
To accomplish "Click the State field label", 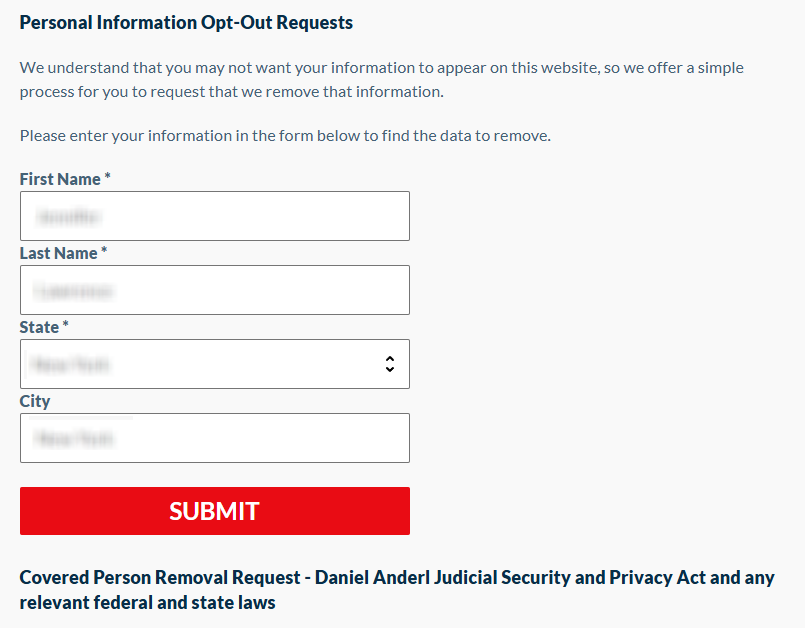I will coord(39,327).
